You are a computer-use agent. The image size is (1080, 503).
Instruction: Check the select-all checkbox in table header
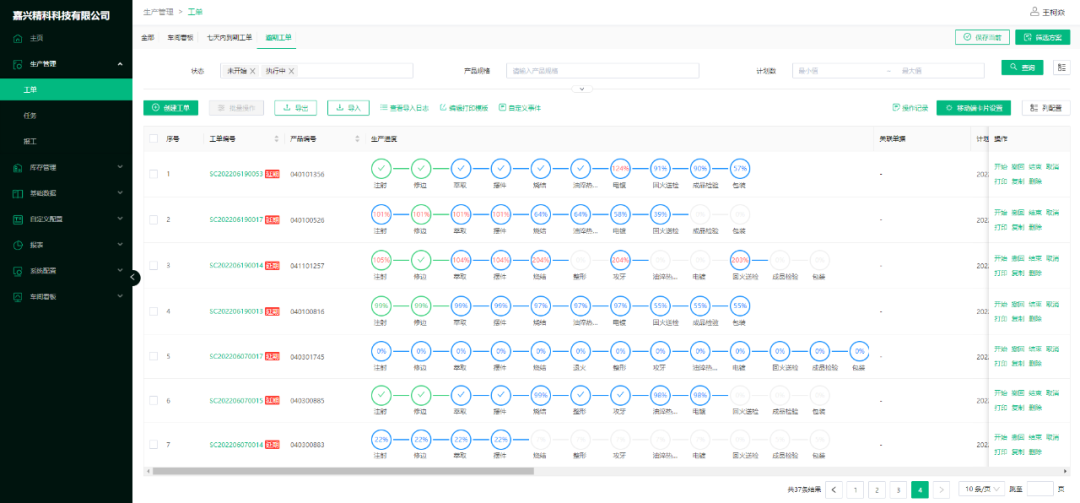pos(153,139)
